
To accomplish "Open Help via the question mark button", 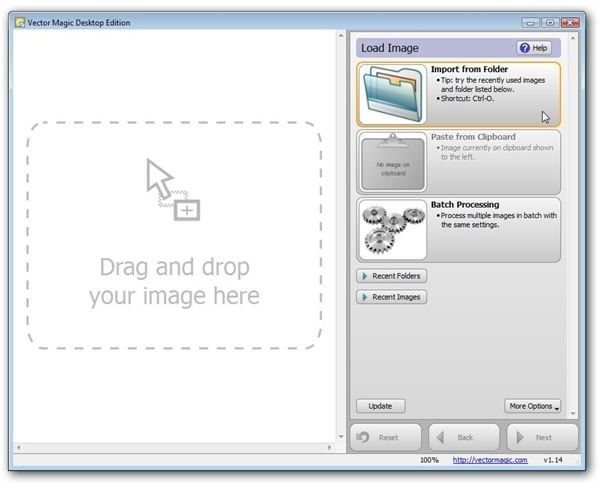I will click(534, 48).
